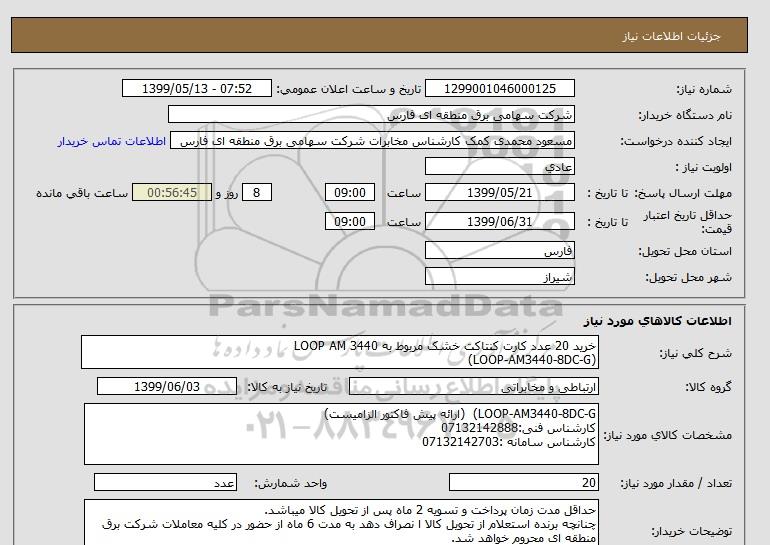Click the price validity time 09:00 field

coord(350,221)
